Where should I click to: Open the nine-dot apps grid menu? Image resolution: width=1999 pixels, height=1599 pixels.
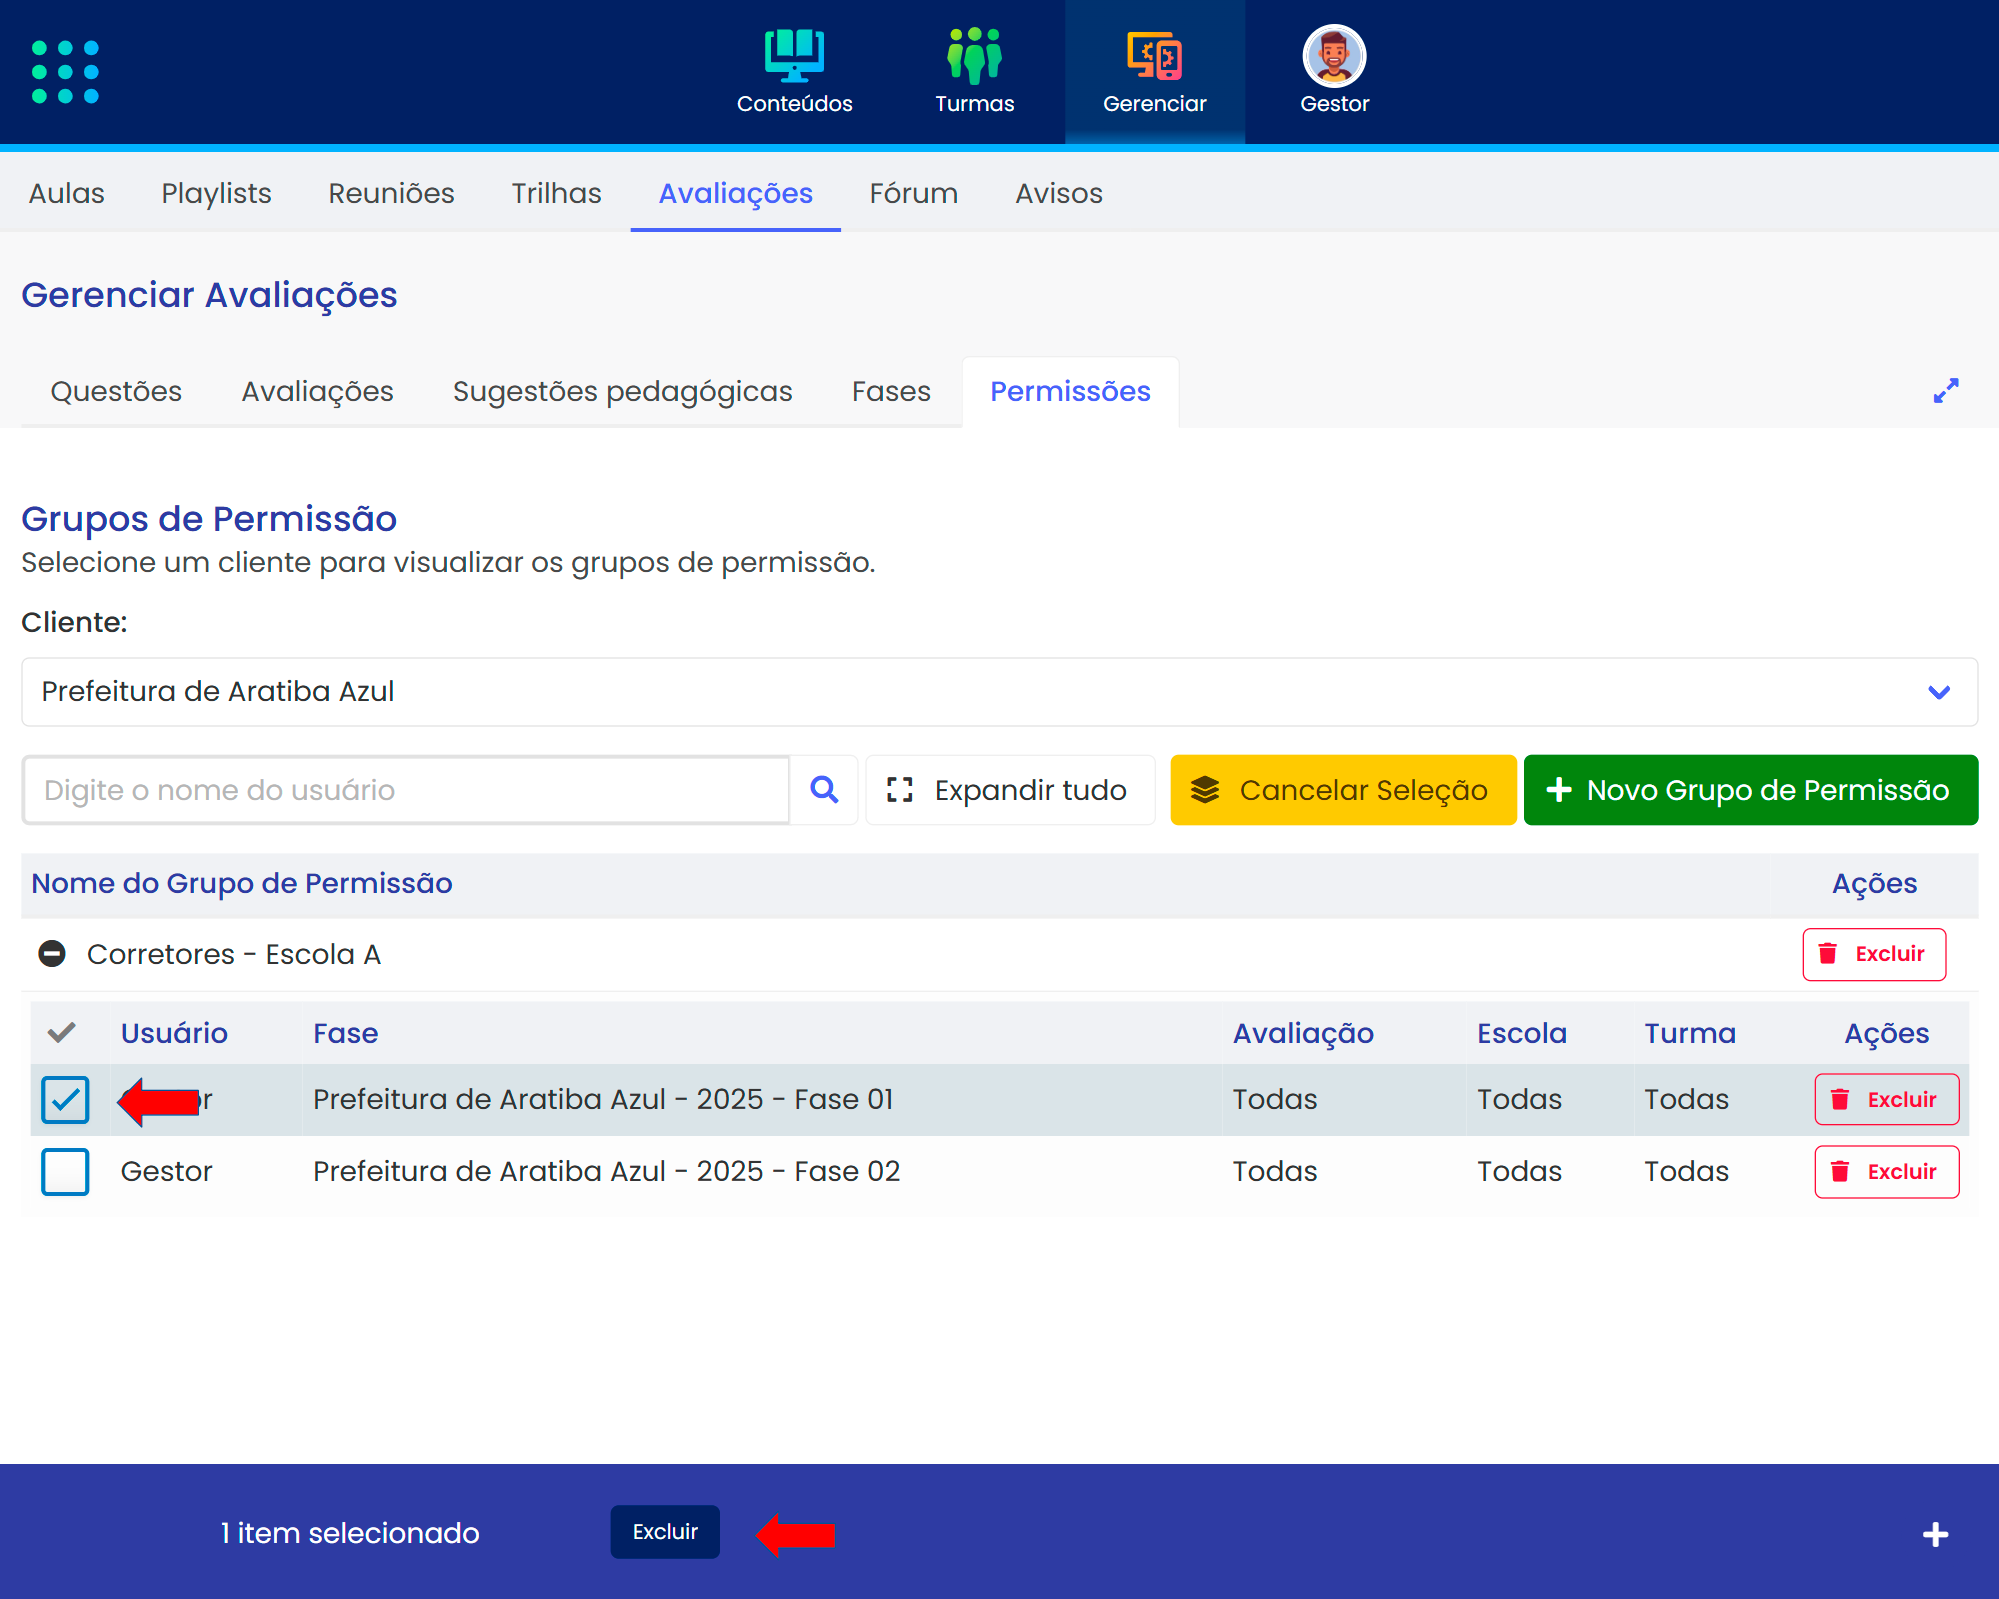65,72
